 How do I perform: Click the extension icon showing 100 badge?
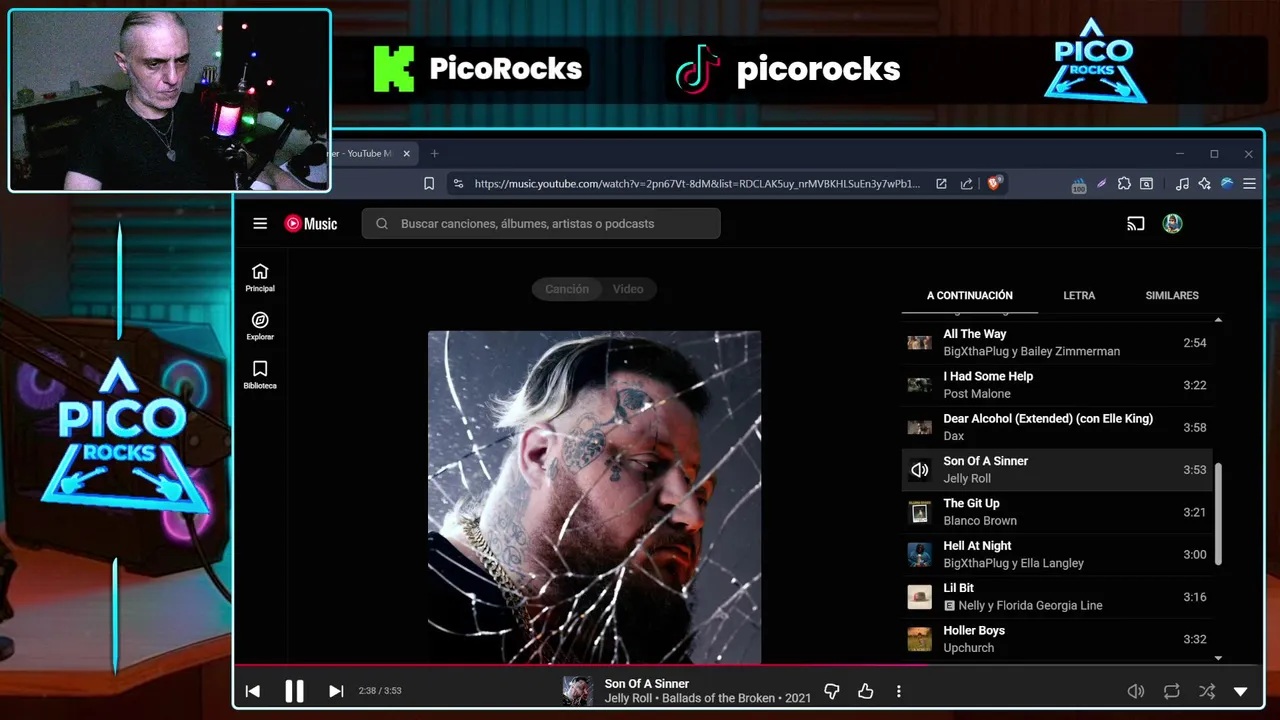[x=1079, y=185]
